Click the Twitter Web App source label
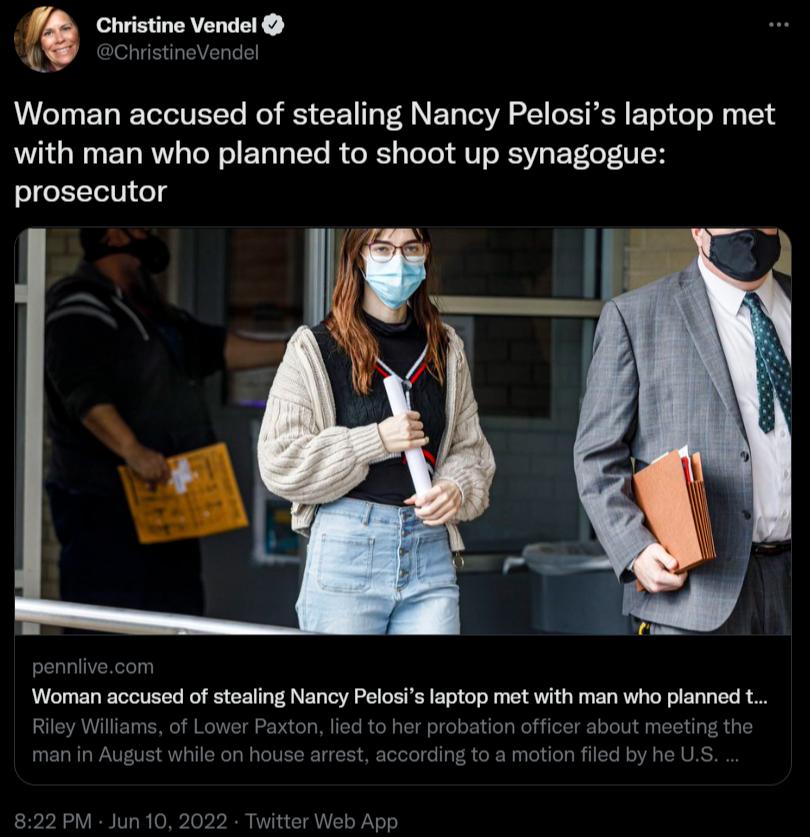This screenshot has height=837, width=810. [x=321, y=820]
